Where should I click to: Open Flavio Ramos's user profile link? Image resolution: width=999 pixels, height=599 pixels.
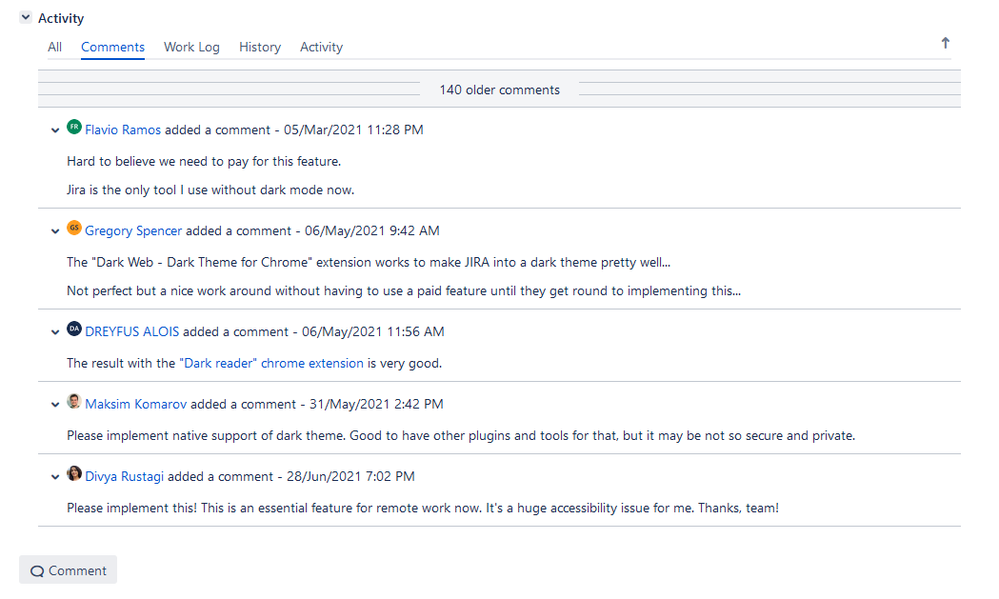[122, 129]
